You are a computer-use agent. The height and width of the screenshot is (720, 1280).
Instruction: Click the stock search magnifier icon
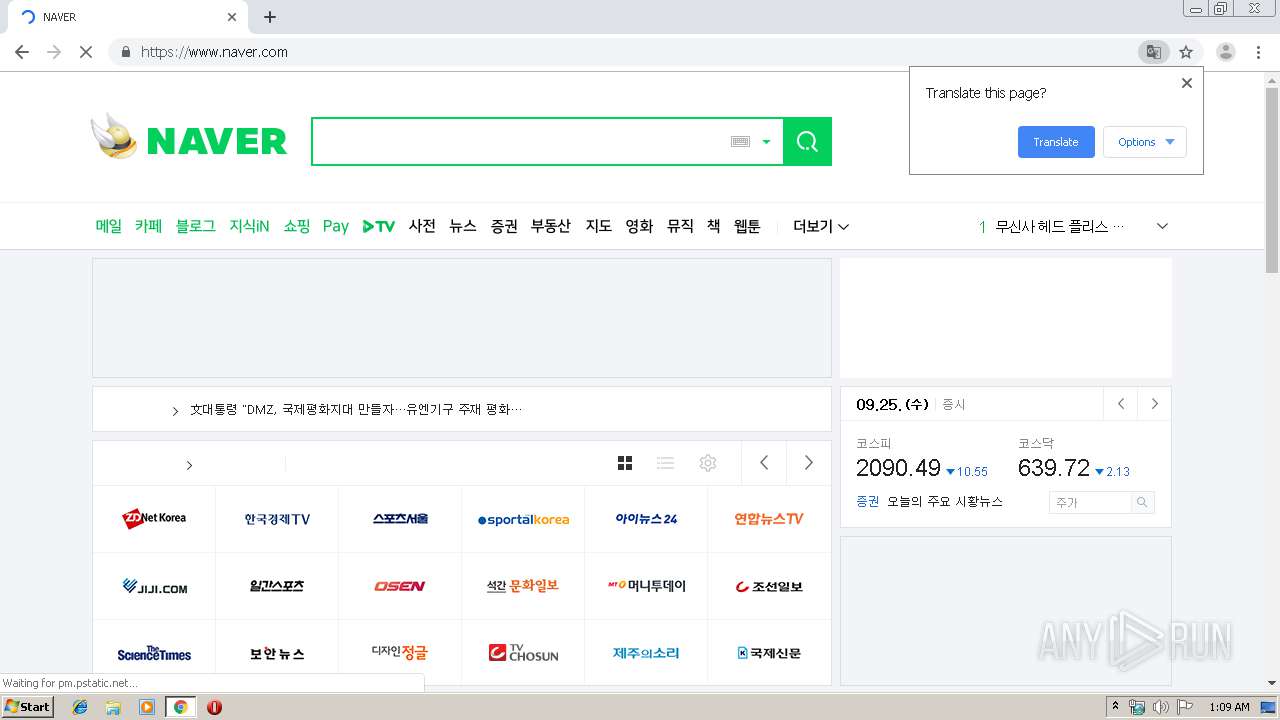coord(1142,502)
